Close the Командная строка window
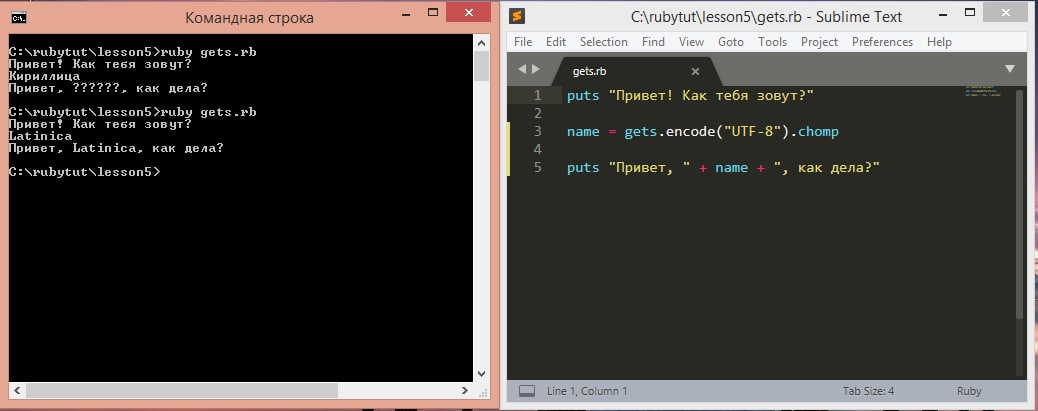This screenshot has height=411, width=1038. click(469, 11)
